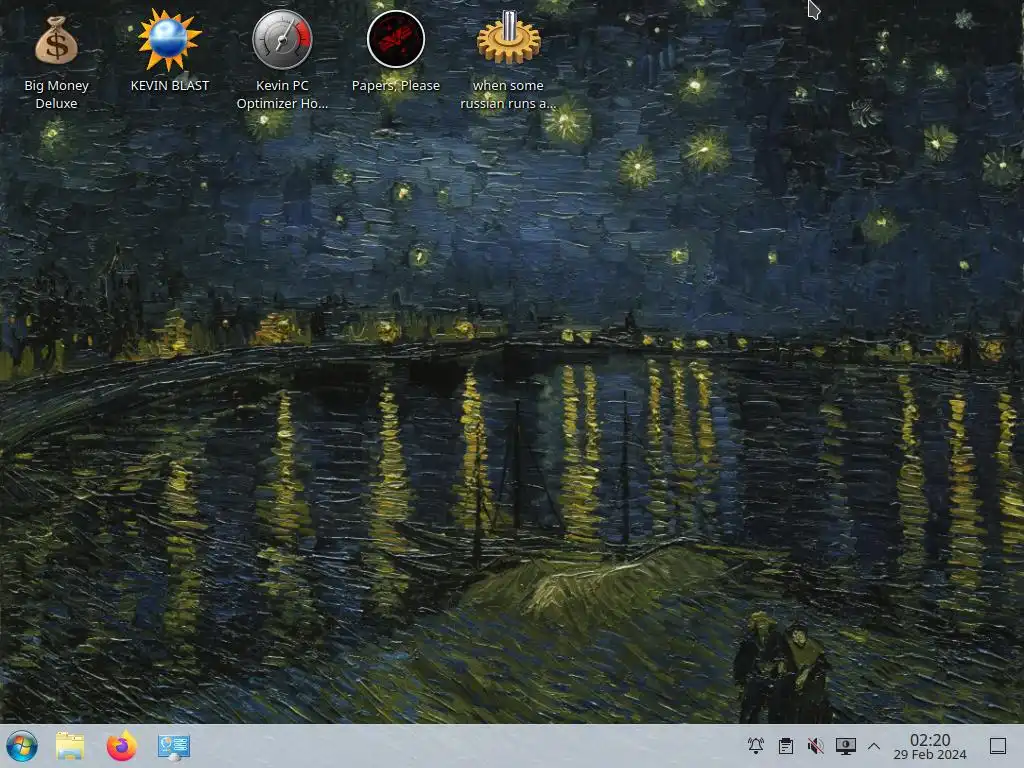Open the clipboard tray icon
1024x768 pixels.
[786, 746]
